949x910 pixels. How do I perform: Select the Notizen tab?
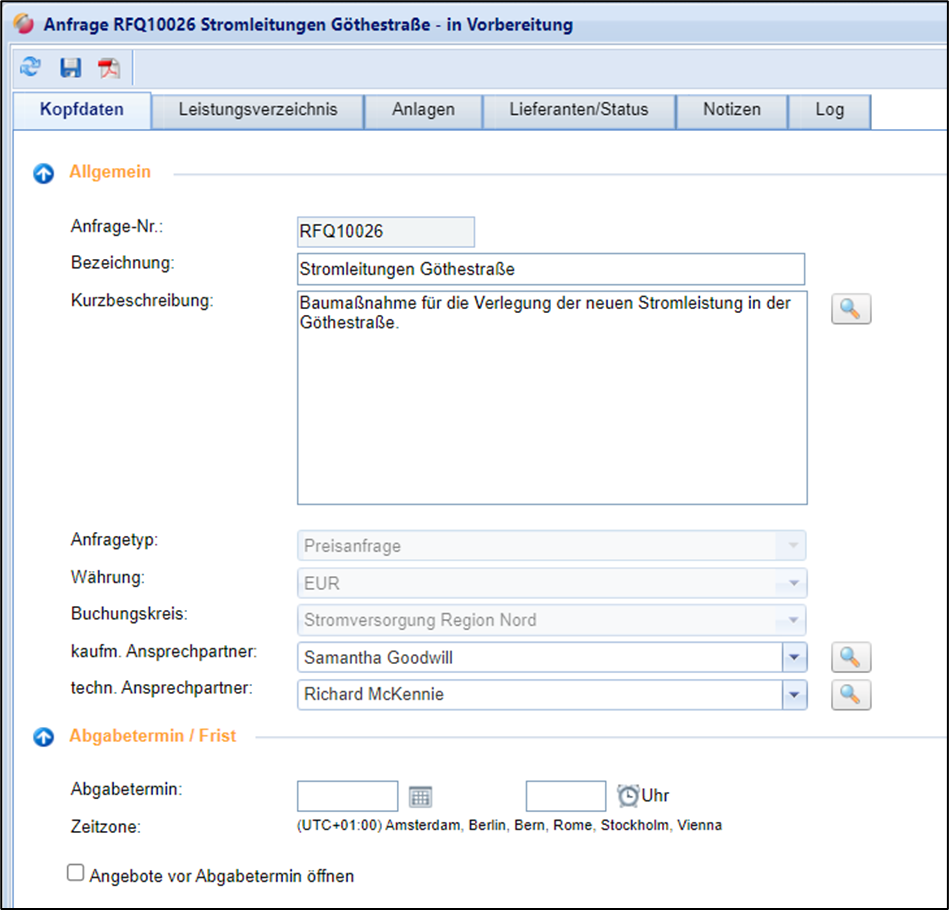click(x=731, y=110)
